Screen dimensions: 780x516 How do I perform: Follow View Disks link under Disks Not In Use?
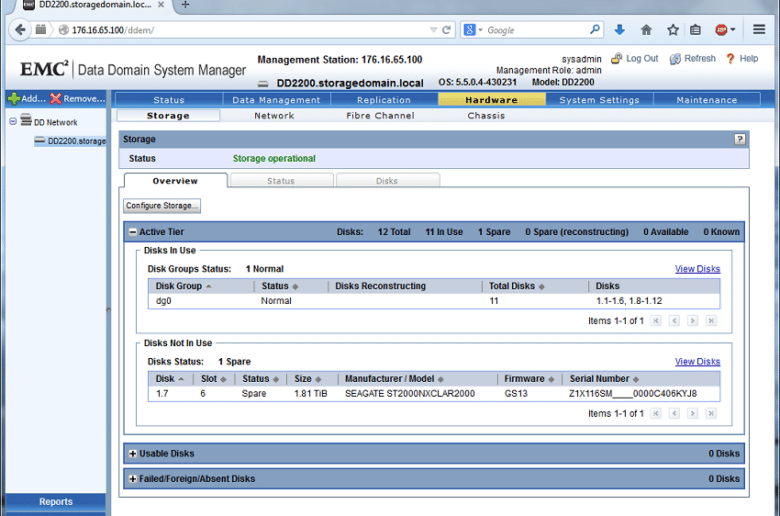697,361
